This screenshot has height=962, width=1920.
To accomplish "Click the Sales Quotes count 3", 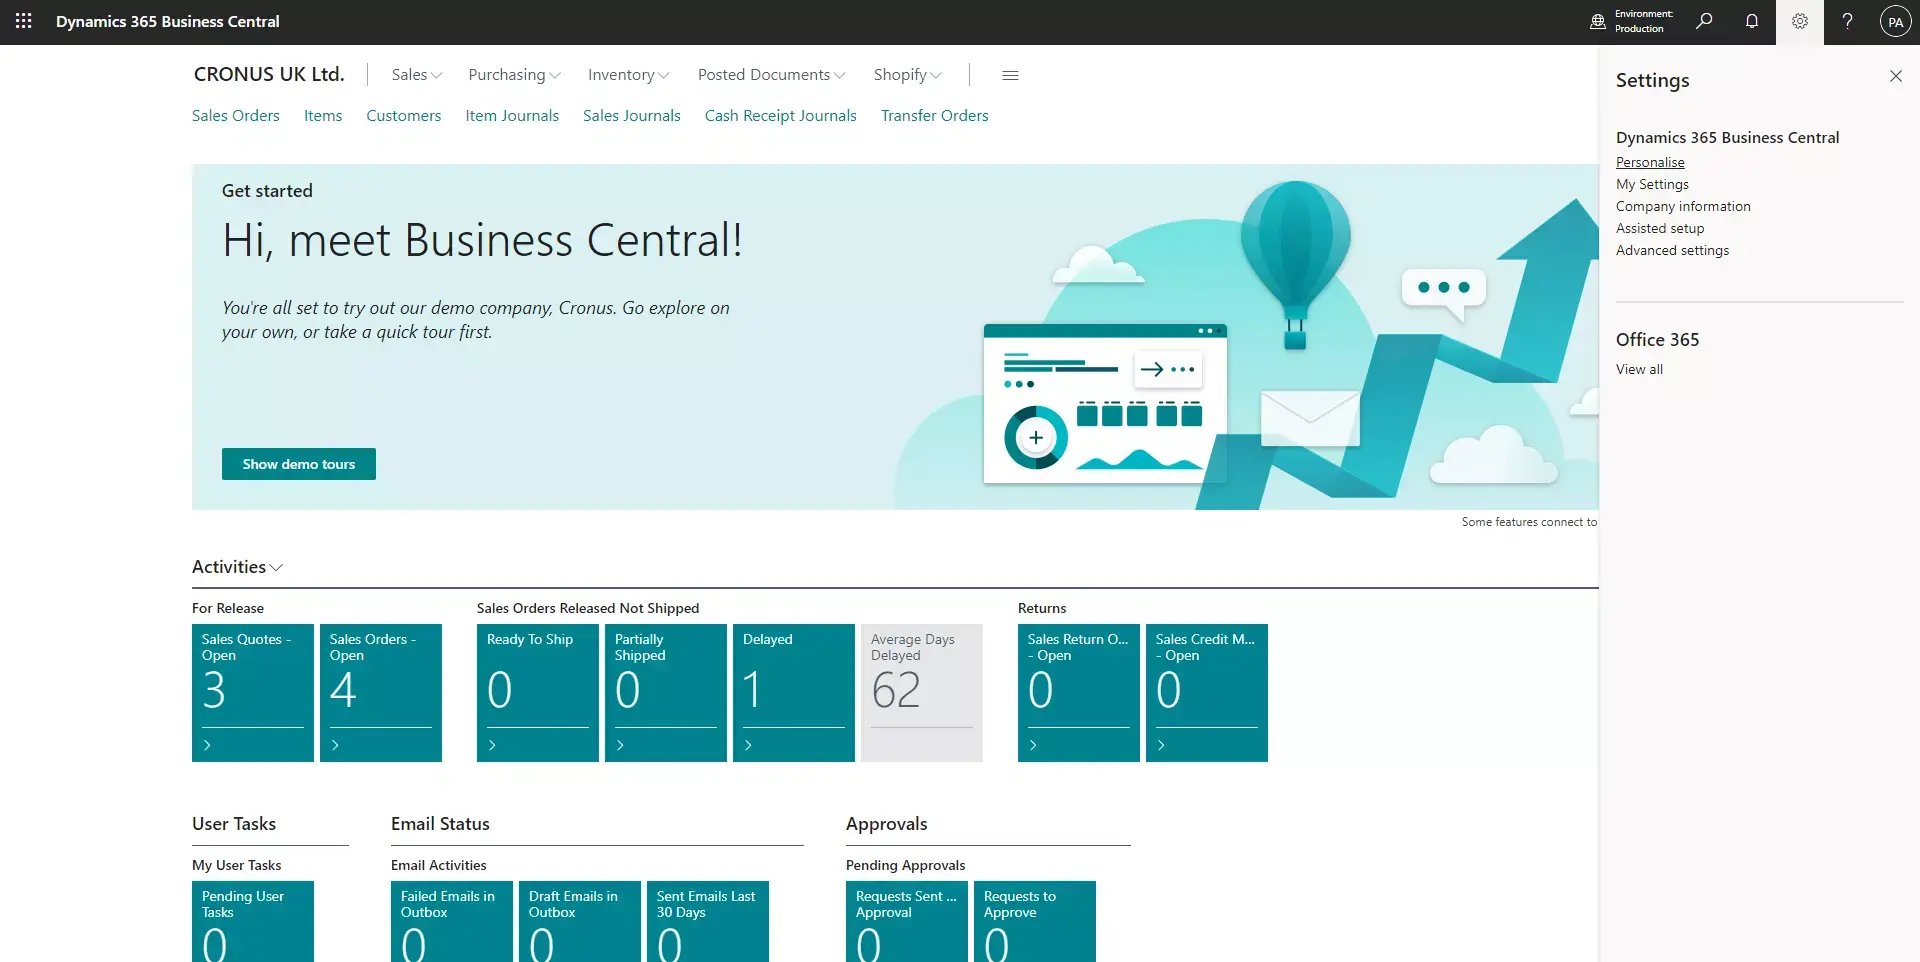I will coord(214,690).
